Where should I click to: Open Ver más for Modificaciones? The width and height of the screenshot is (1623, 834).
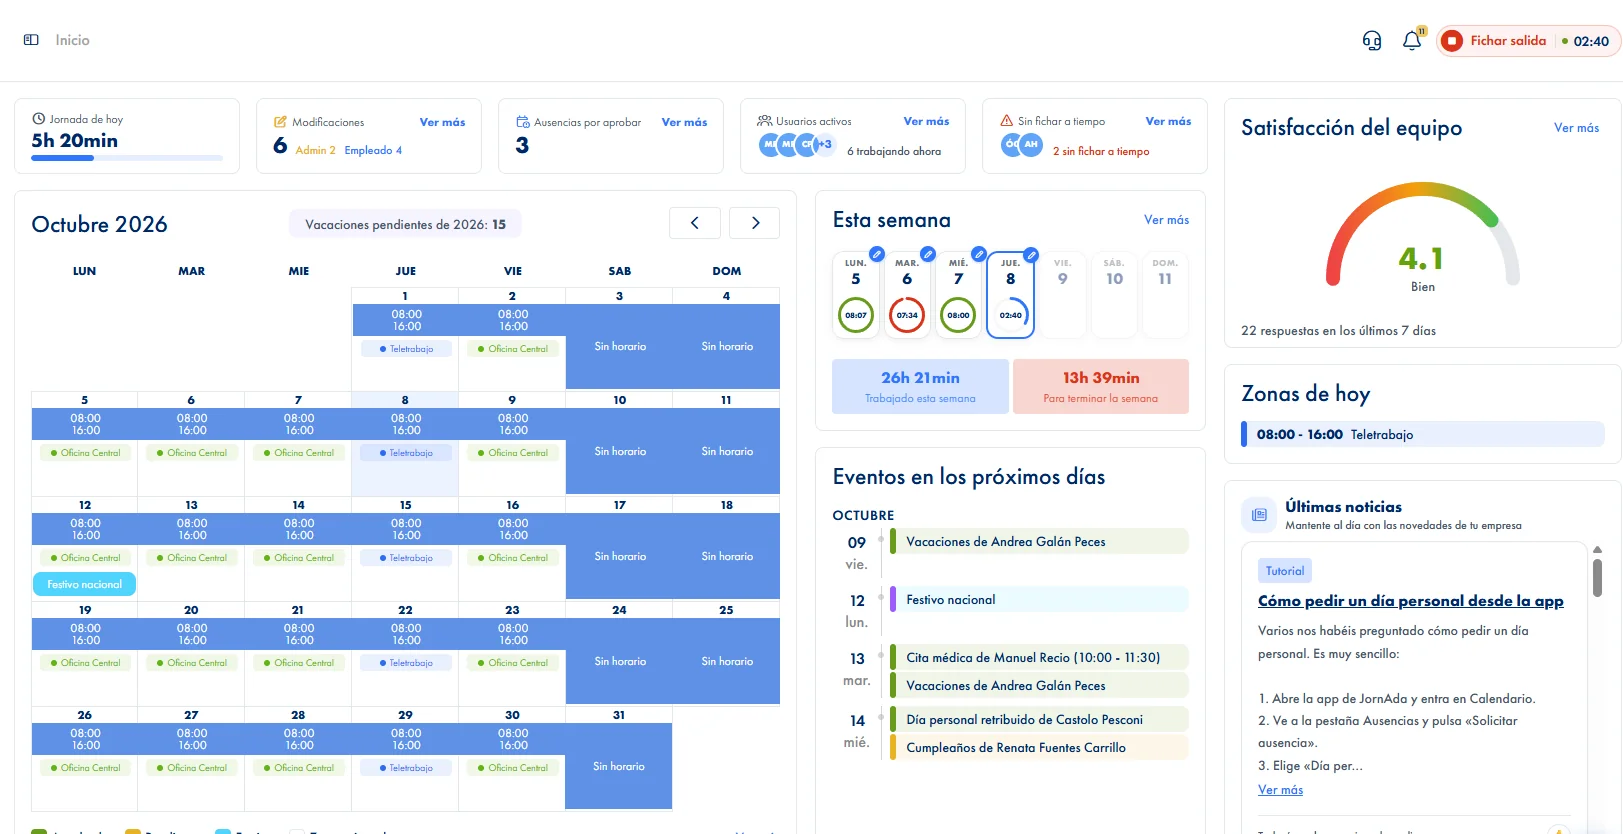[x=442, y=122]
